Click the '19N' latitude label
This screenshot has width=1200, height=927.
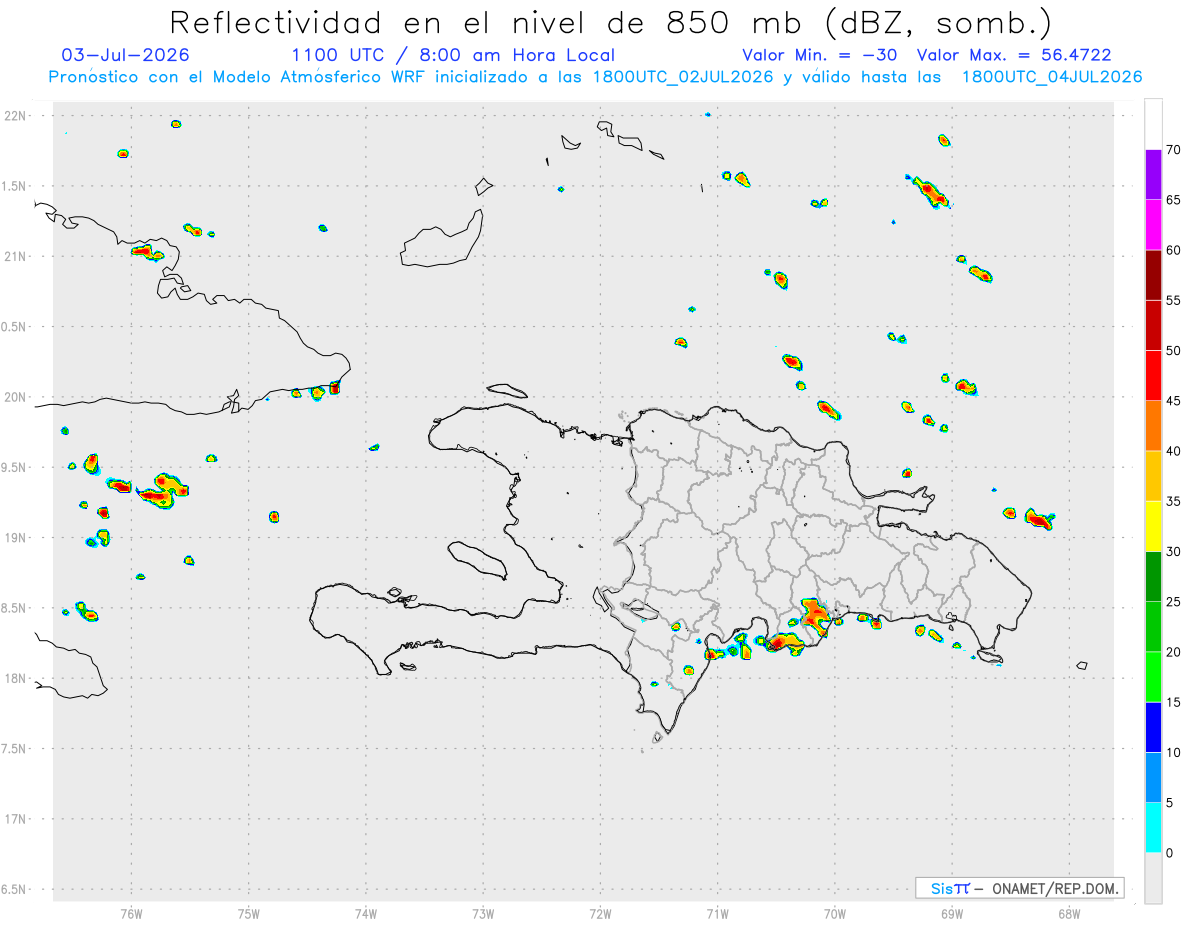(x=16, y=537)
